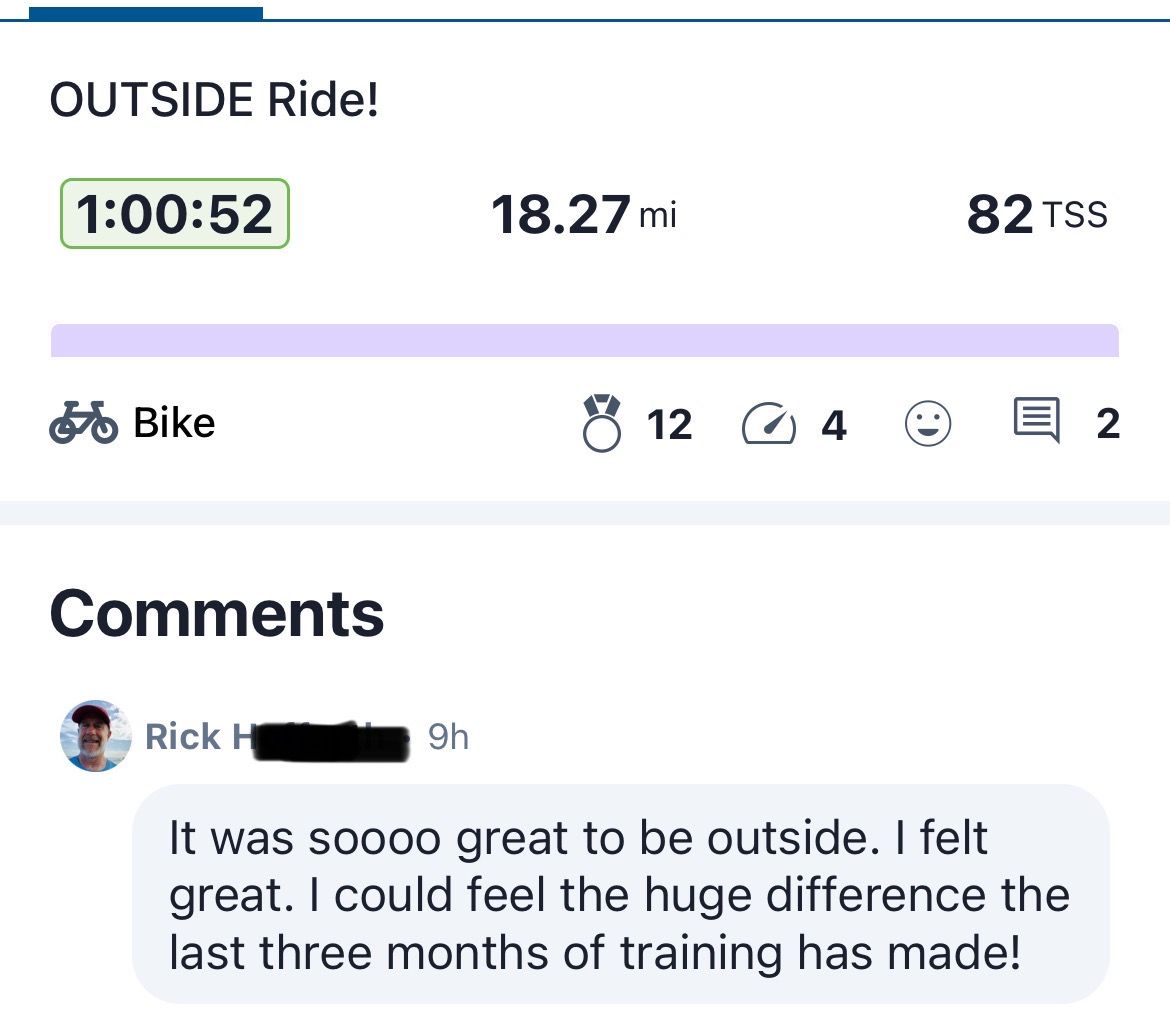Select the comment text bubble

620,894
